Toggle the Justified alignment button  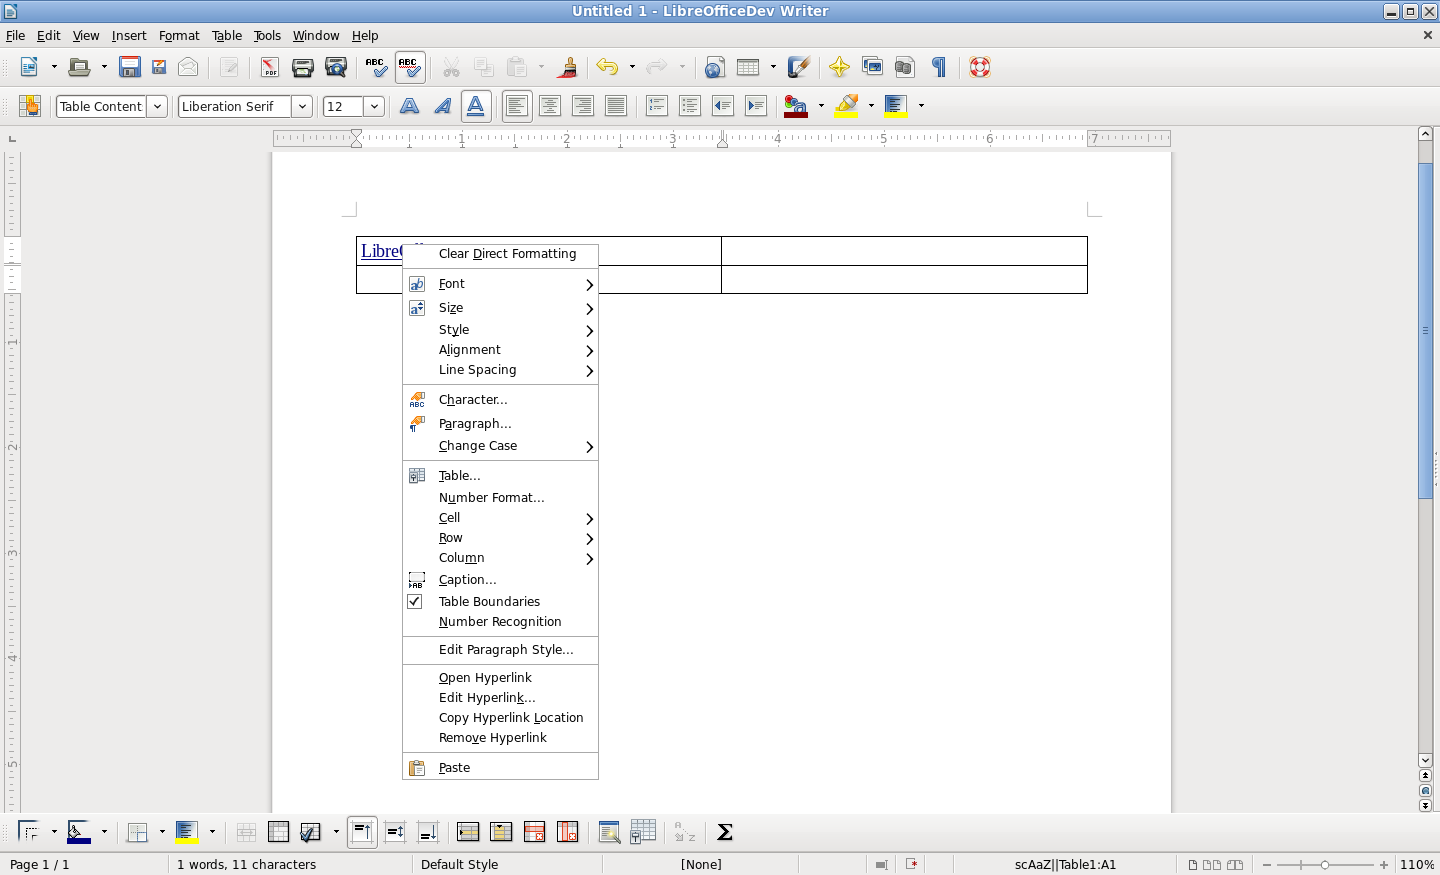coord(615,106)
